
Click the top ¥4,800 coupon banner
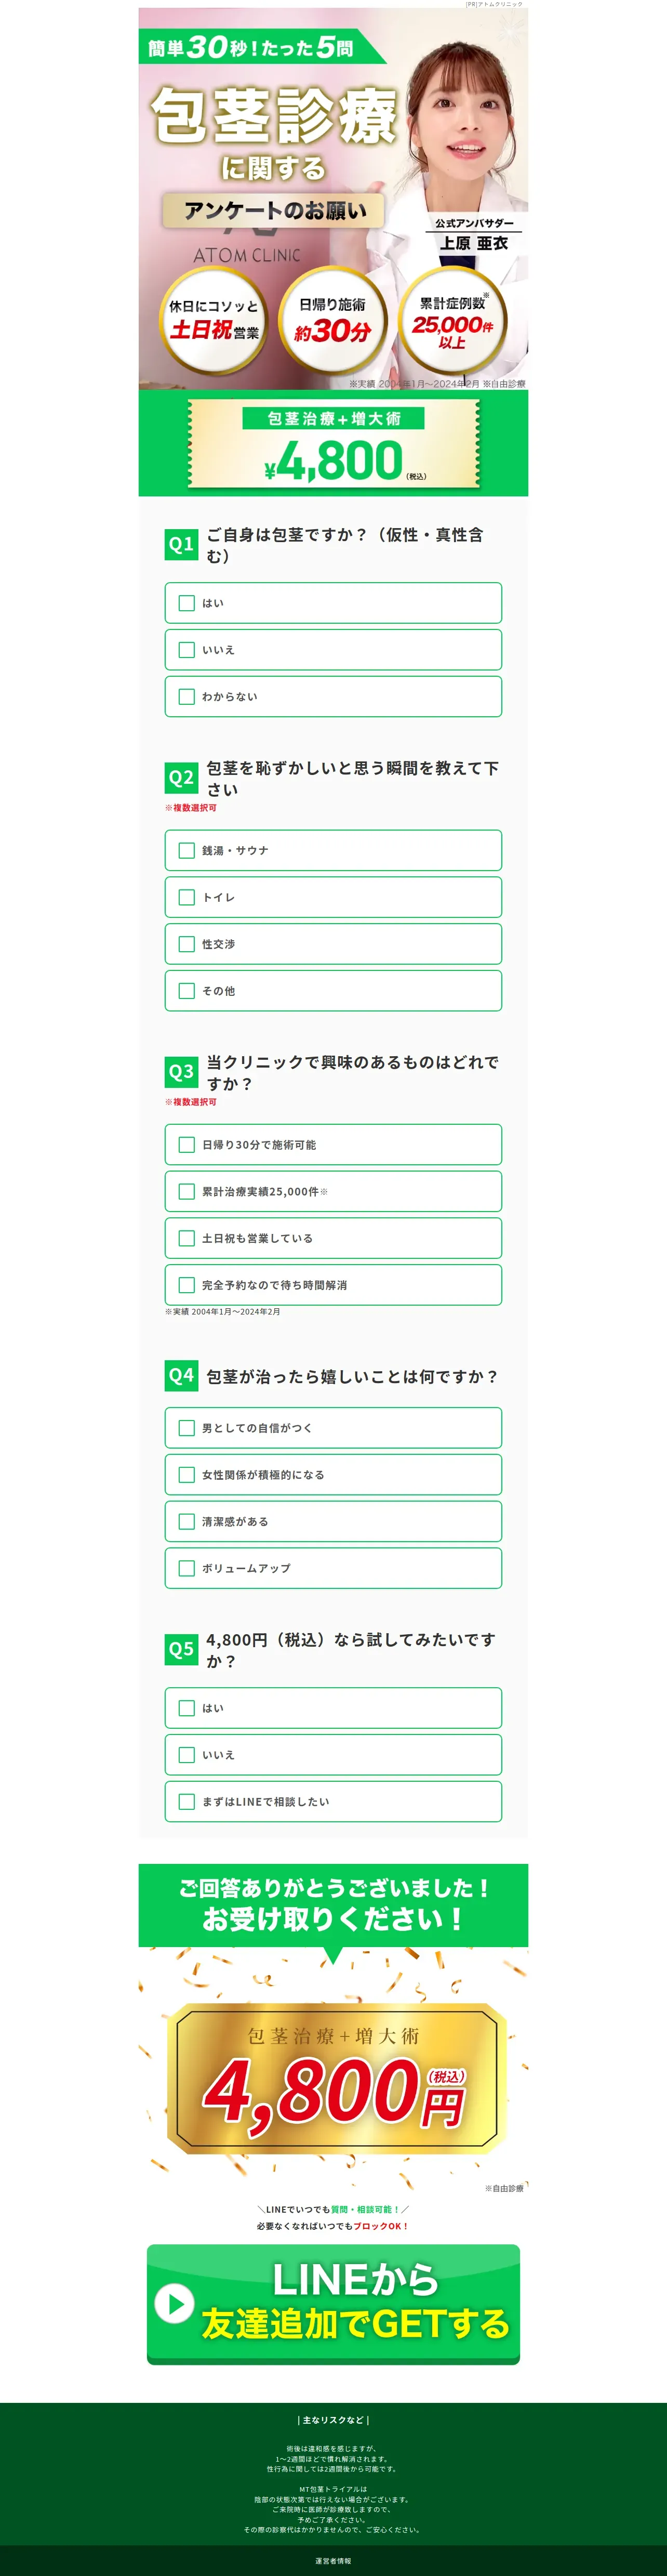pos(333,443)
